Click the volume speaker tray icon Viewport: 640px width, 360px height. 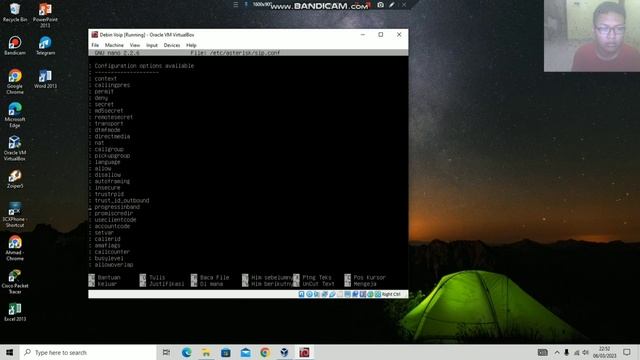[x=585, y=352]
